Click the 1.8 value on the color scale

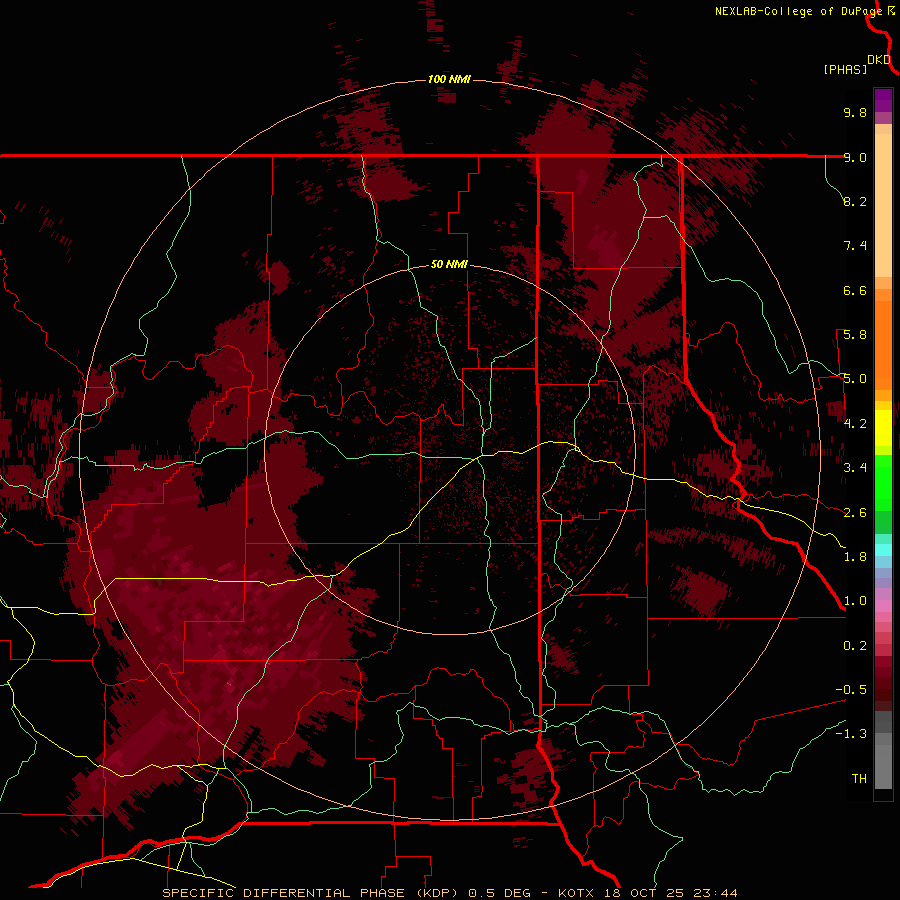pos(855,557)
